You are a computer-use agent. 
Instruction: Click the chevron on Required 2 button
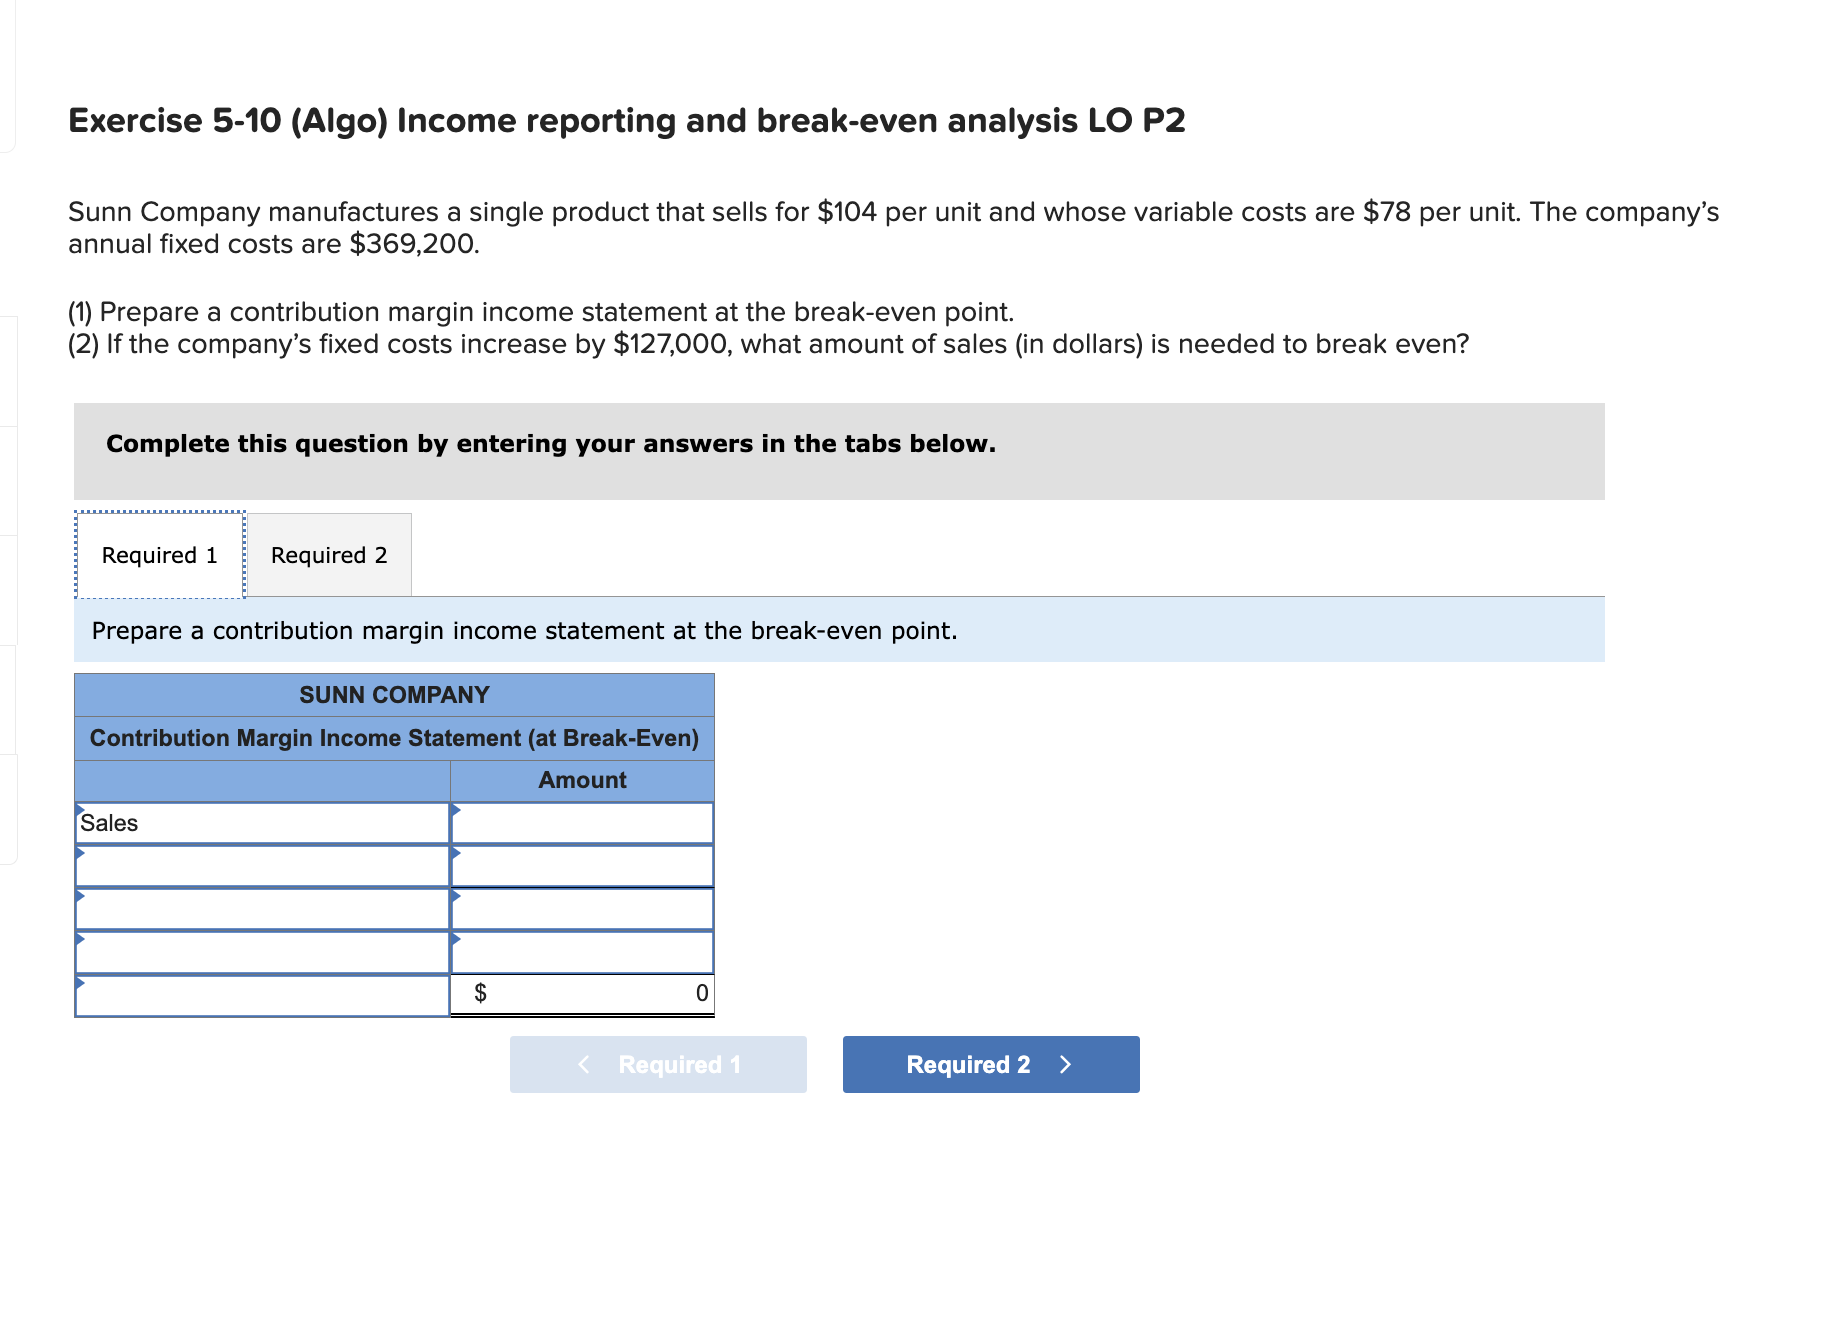click(x=1064, y=1064)
